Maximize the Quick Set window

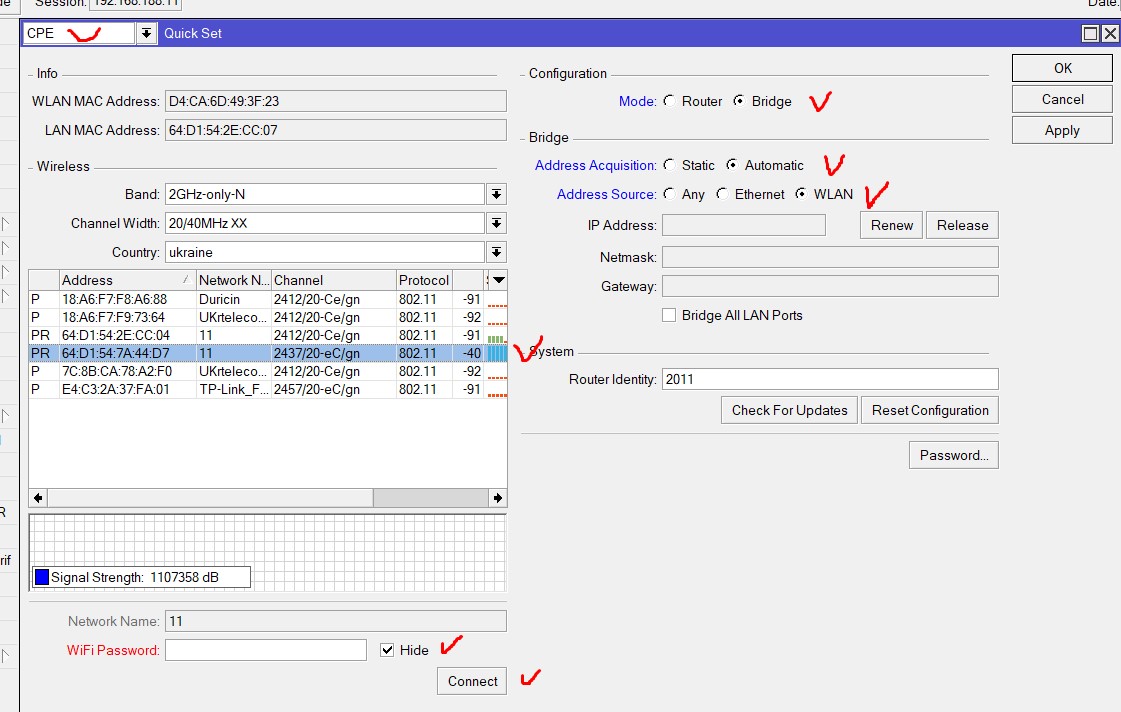coord(1090,34)
